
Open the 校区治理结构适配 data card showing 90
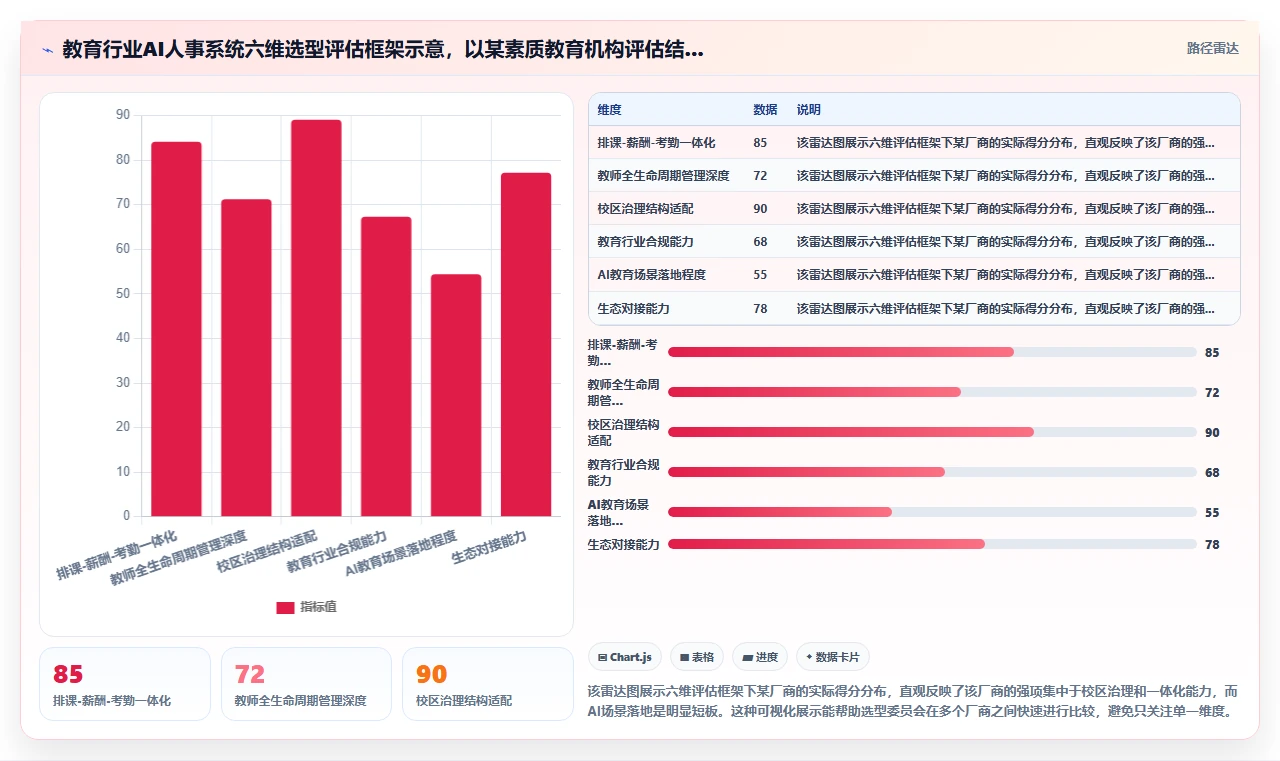(488, 684)
